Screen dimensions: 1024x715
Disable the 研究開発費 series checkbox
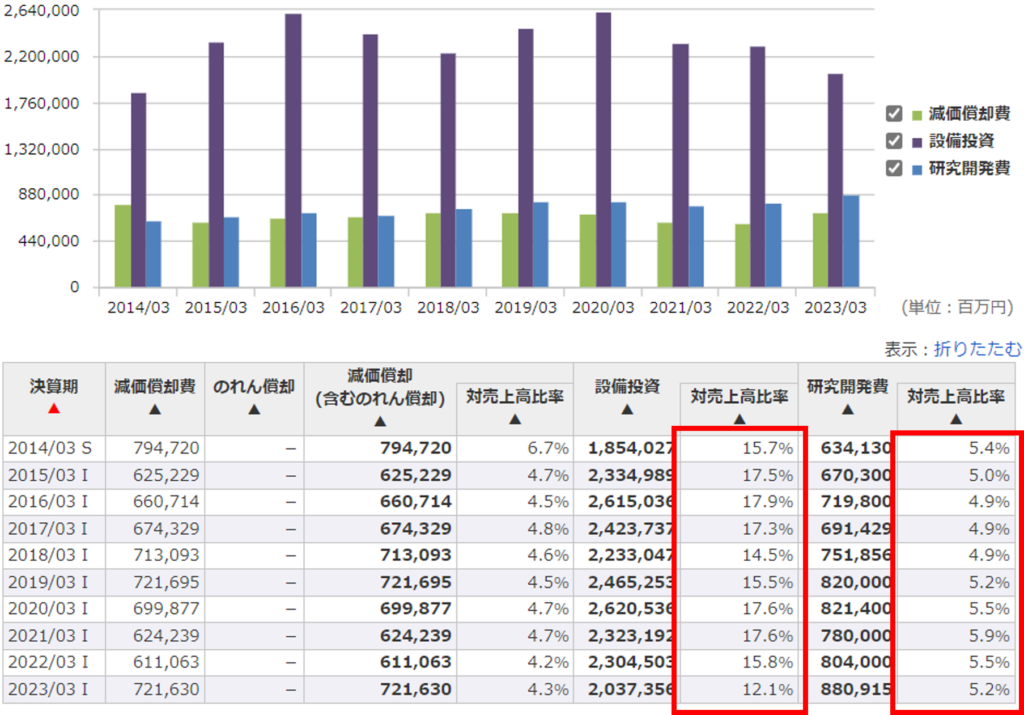pos(895,168)
